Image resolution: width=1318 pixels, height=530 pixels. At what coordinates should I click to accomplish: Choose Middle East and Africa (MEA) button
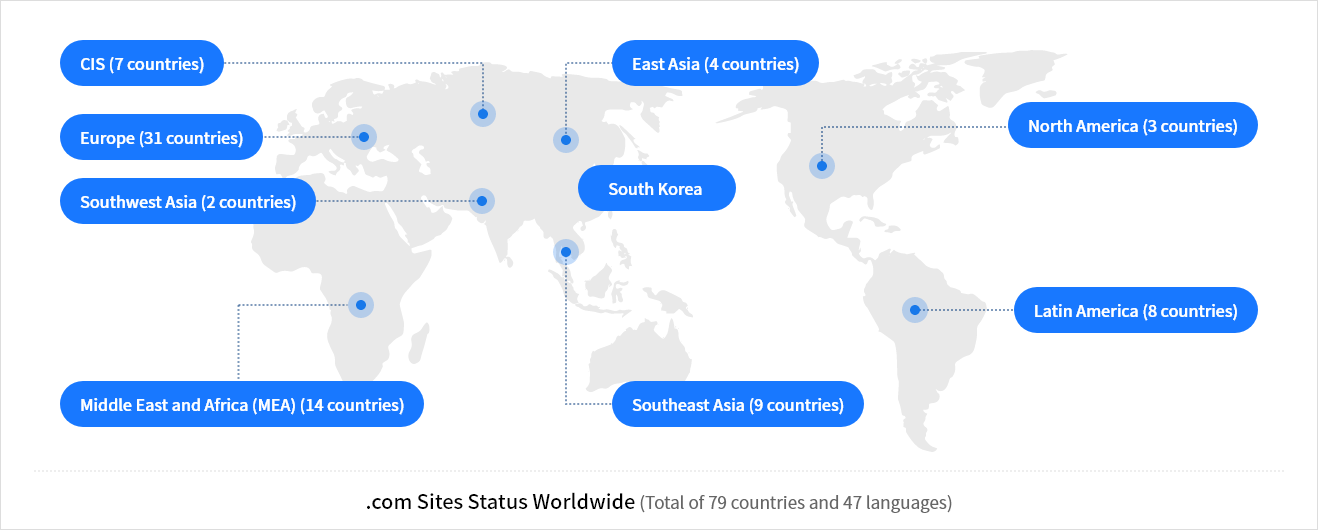click(242, 404)
